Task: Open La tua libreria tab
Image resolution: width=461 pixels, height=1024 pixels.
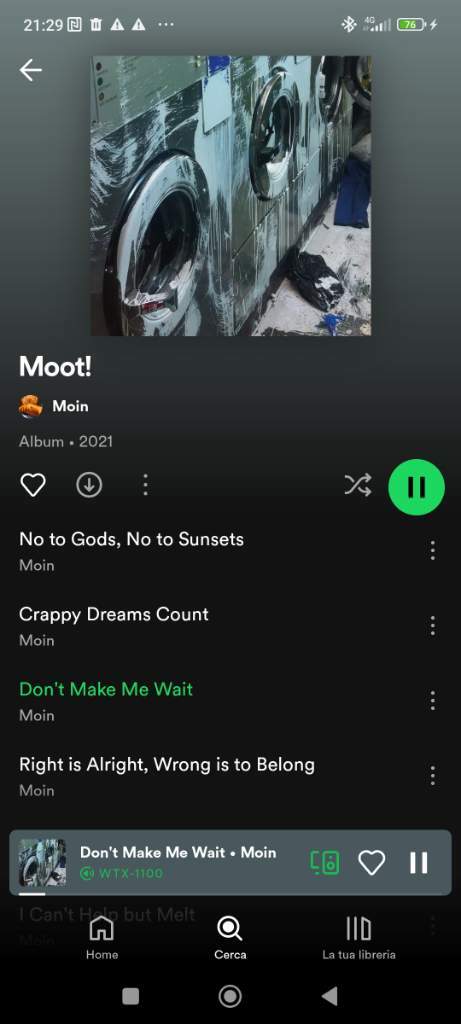Action: pyautogui.click(x=358, y=938)
